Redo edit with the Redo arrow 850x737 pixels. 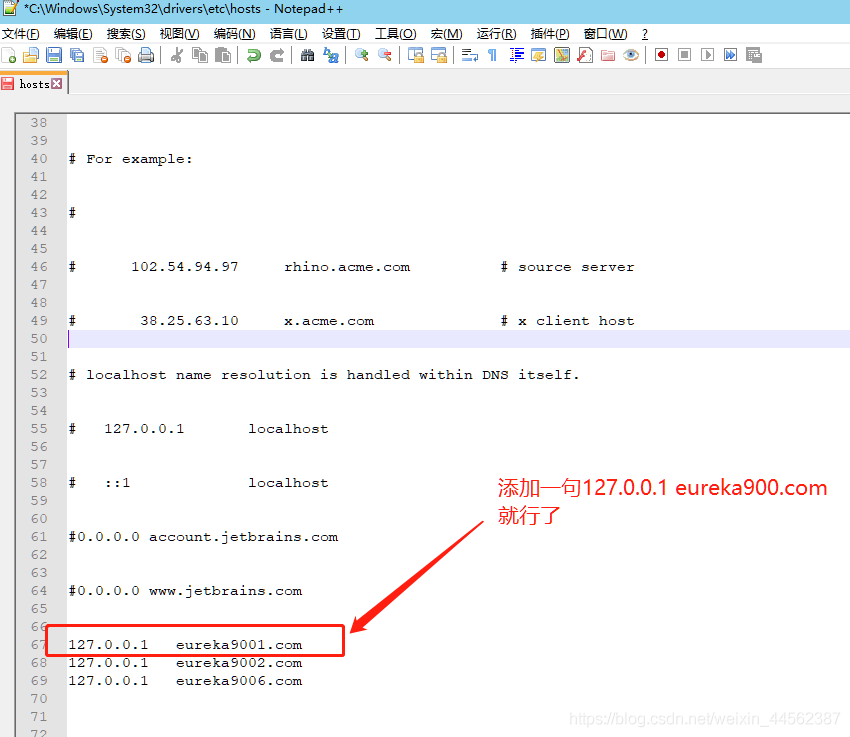click(x=277, y=55)
